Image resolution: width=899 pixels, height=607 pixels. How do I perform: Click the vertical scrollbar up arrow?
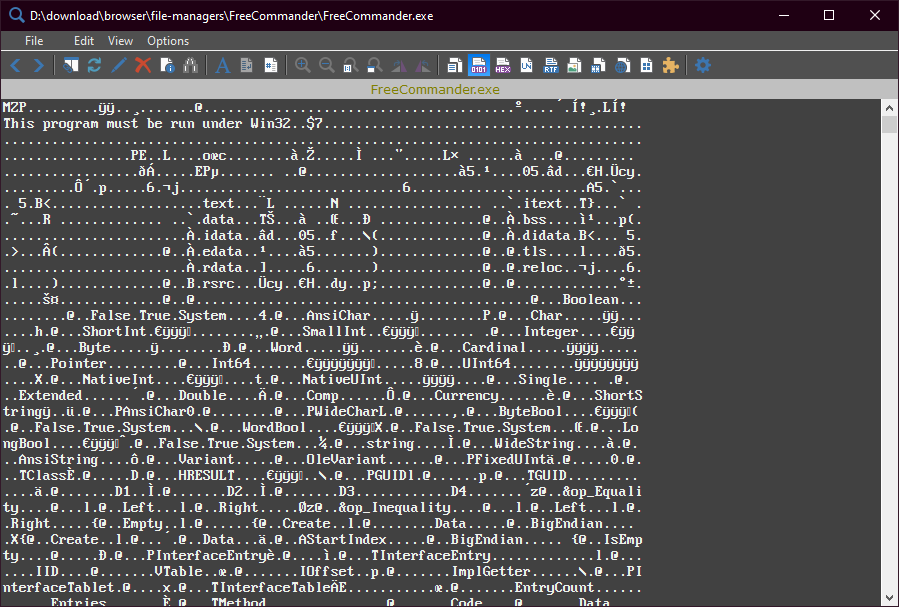(x=889, y=107)
